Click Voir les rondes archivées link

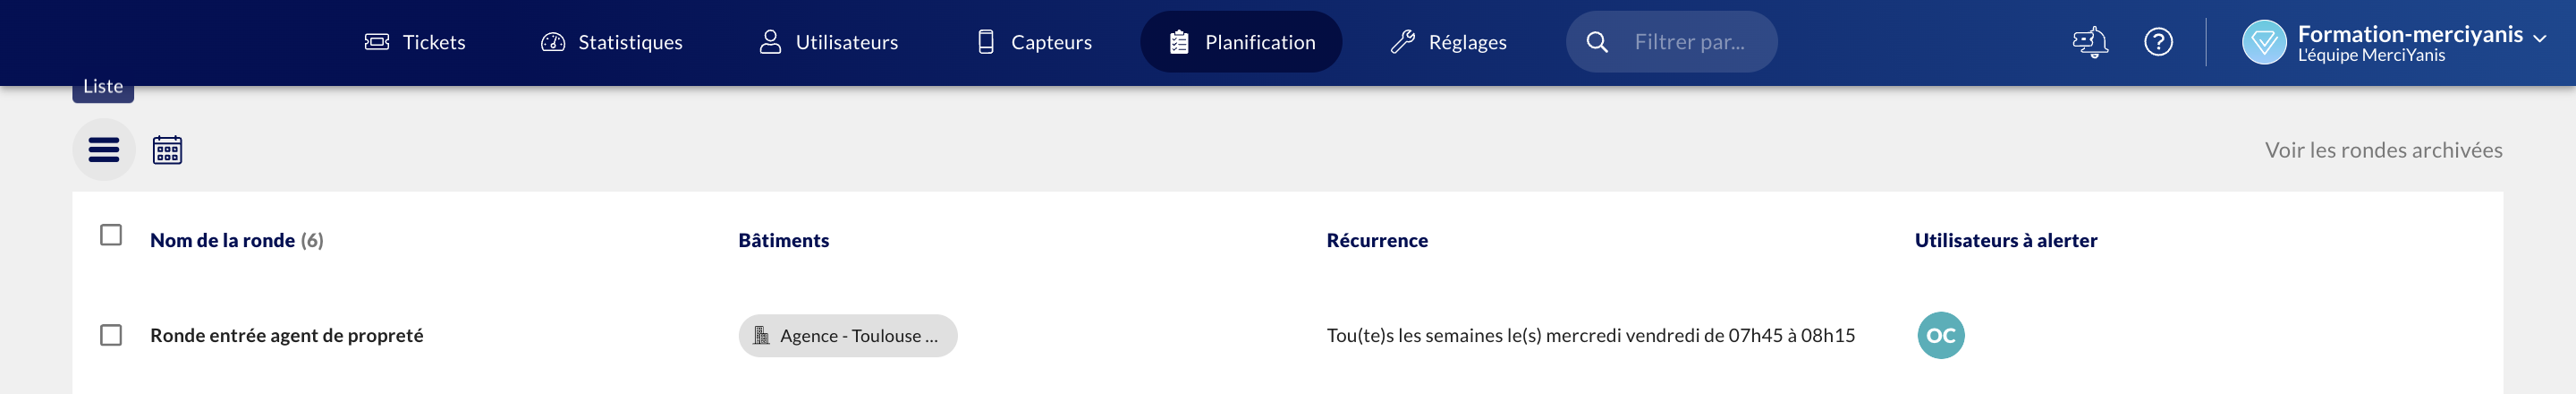click(2383, 150)
